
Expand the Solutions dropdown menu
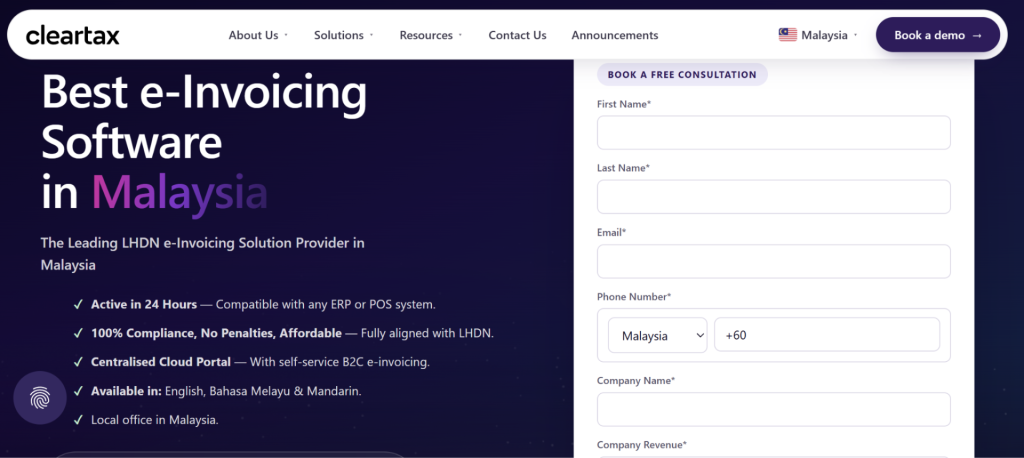pyautogui.click(x=344, y=35)
